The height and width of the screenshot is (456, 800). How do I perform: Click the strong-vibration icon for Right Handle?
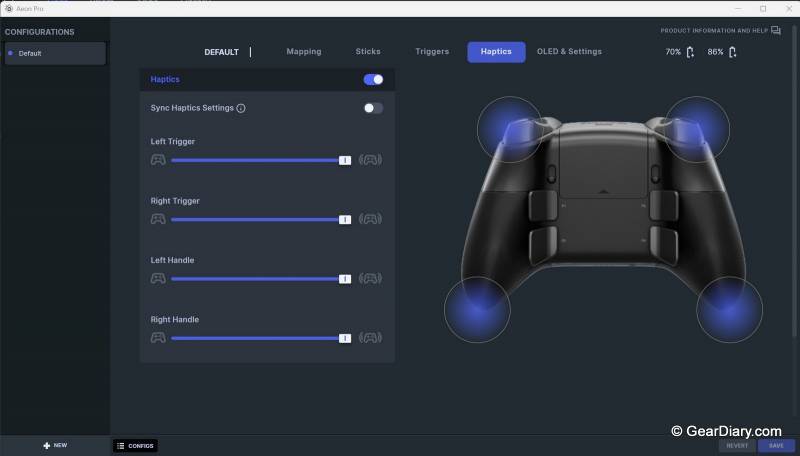pyautogui.click(x=370, y=338)
